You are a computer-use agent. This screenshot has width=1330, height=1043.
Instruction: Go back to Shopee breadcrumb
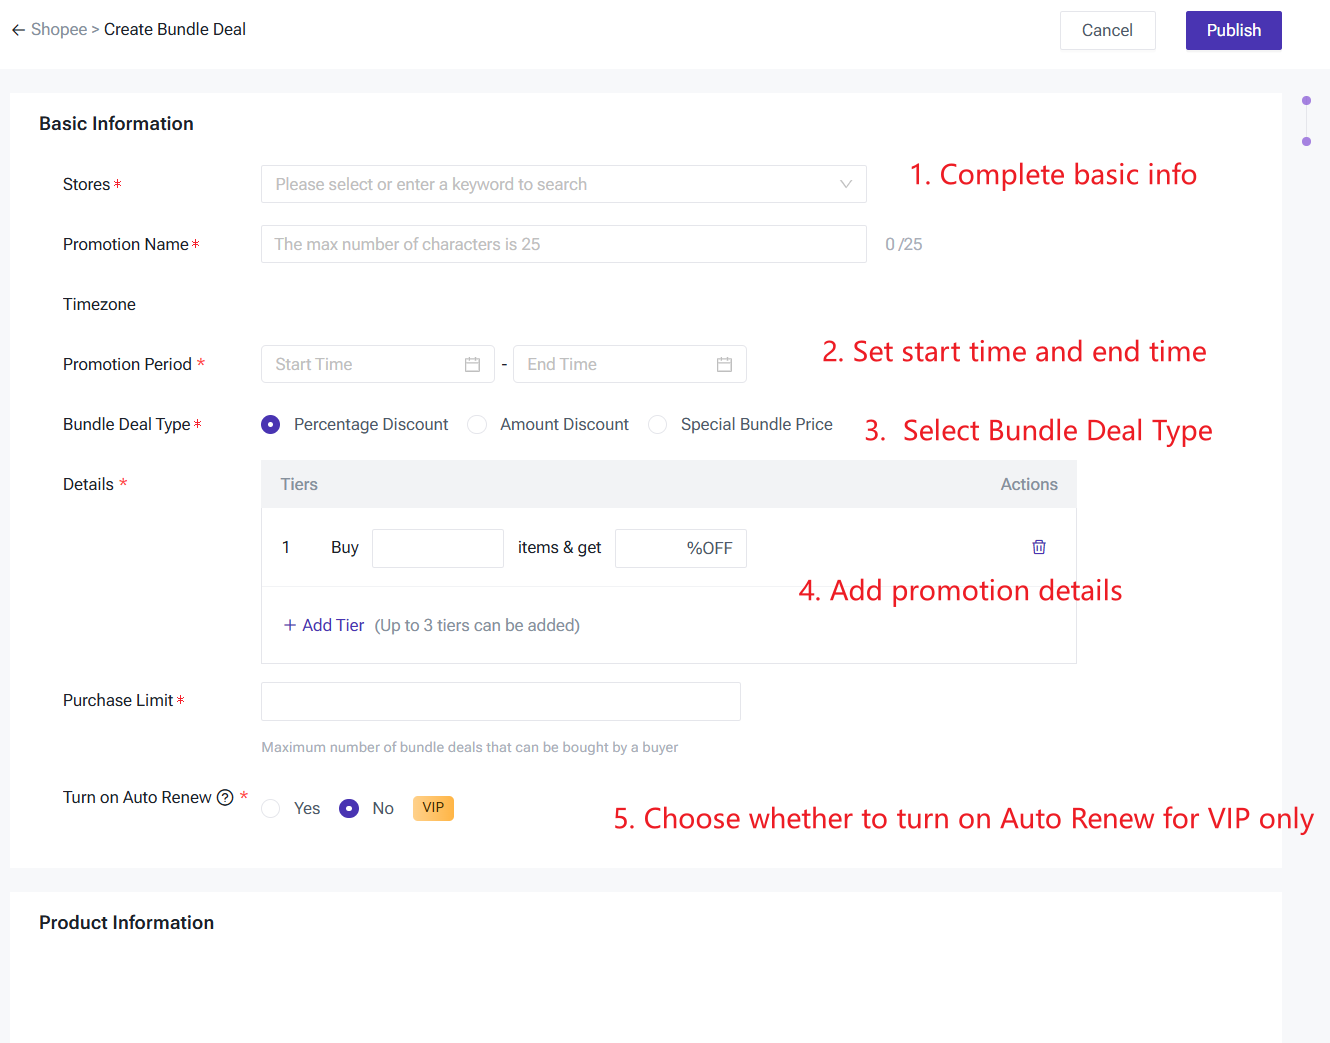(x=59, y=30)
